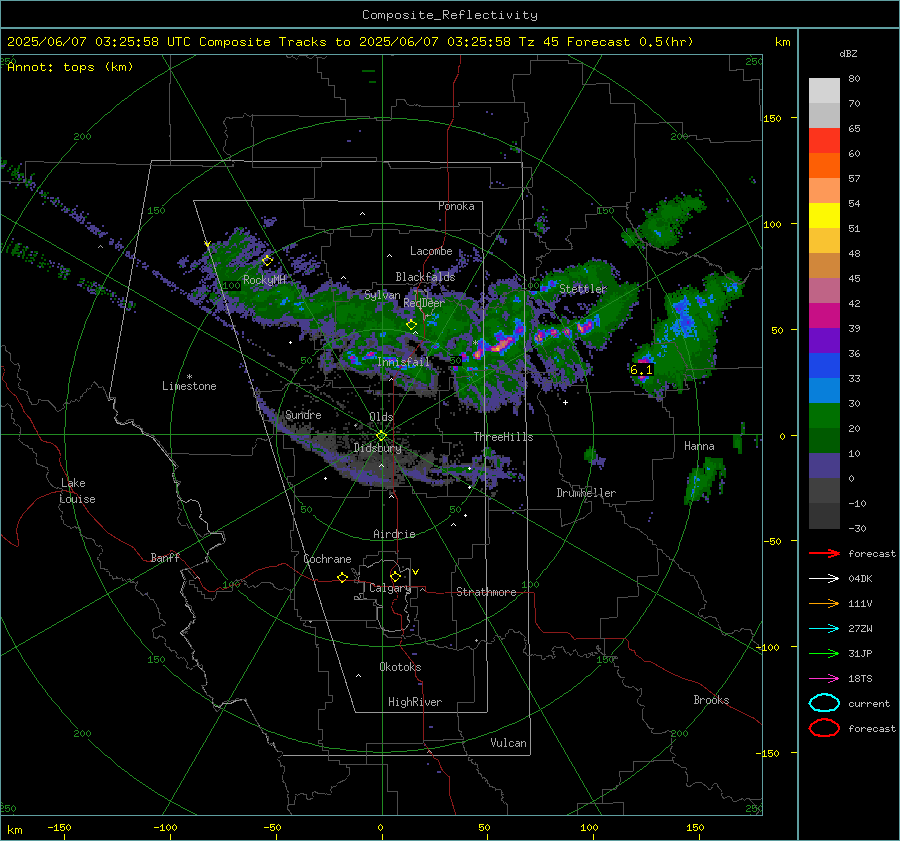
Task: Click the Innisfail city label
Action: coord(403,362)
